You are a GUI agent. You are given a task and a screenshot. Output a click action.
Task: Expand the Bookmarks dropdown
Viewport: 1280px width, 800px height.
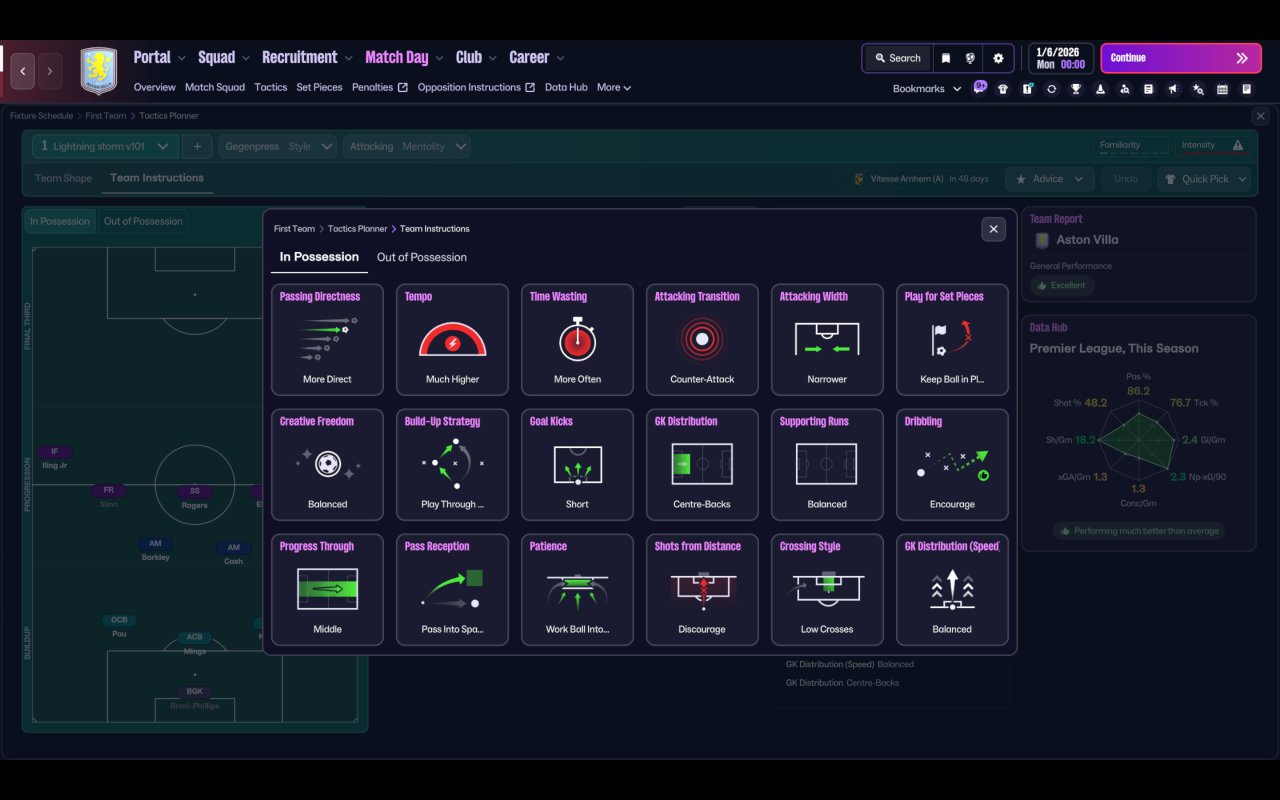927,88
